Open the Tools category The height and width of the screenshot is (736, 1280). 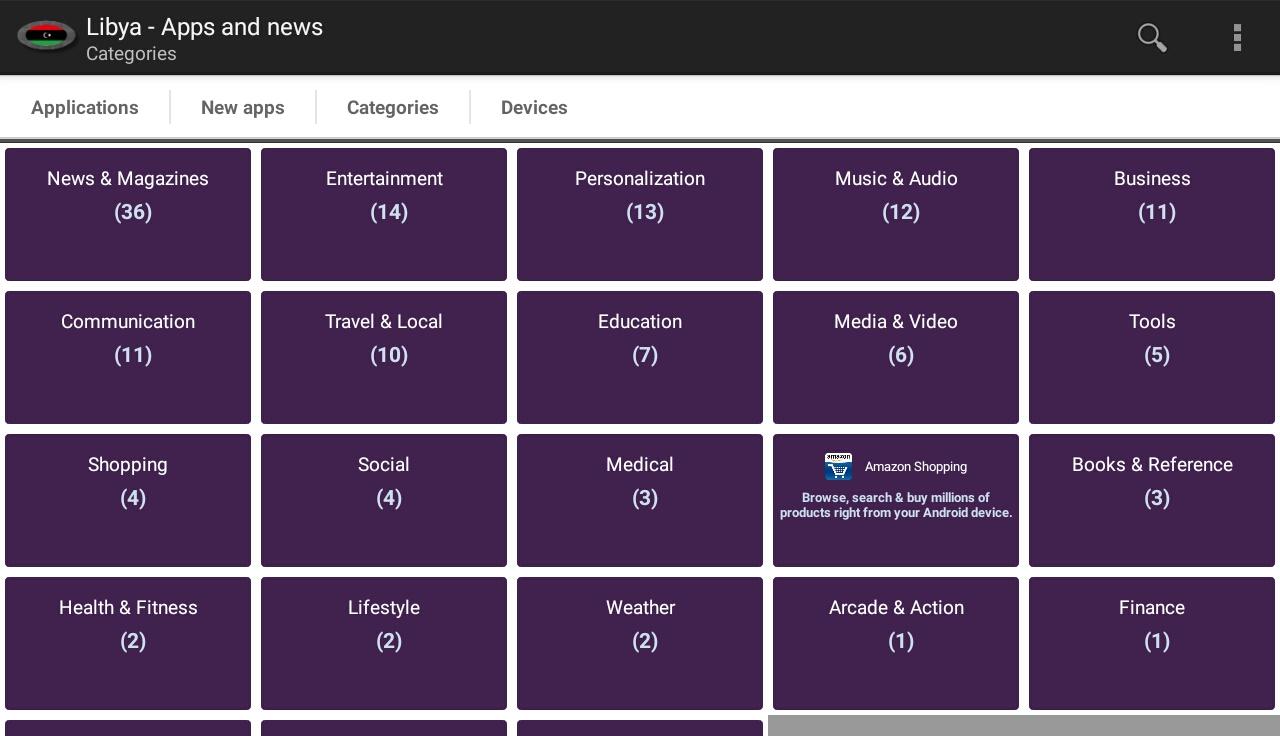pyautogui.click(x=1152, y=357)
